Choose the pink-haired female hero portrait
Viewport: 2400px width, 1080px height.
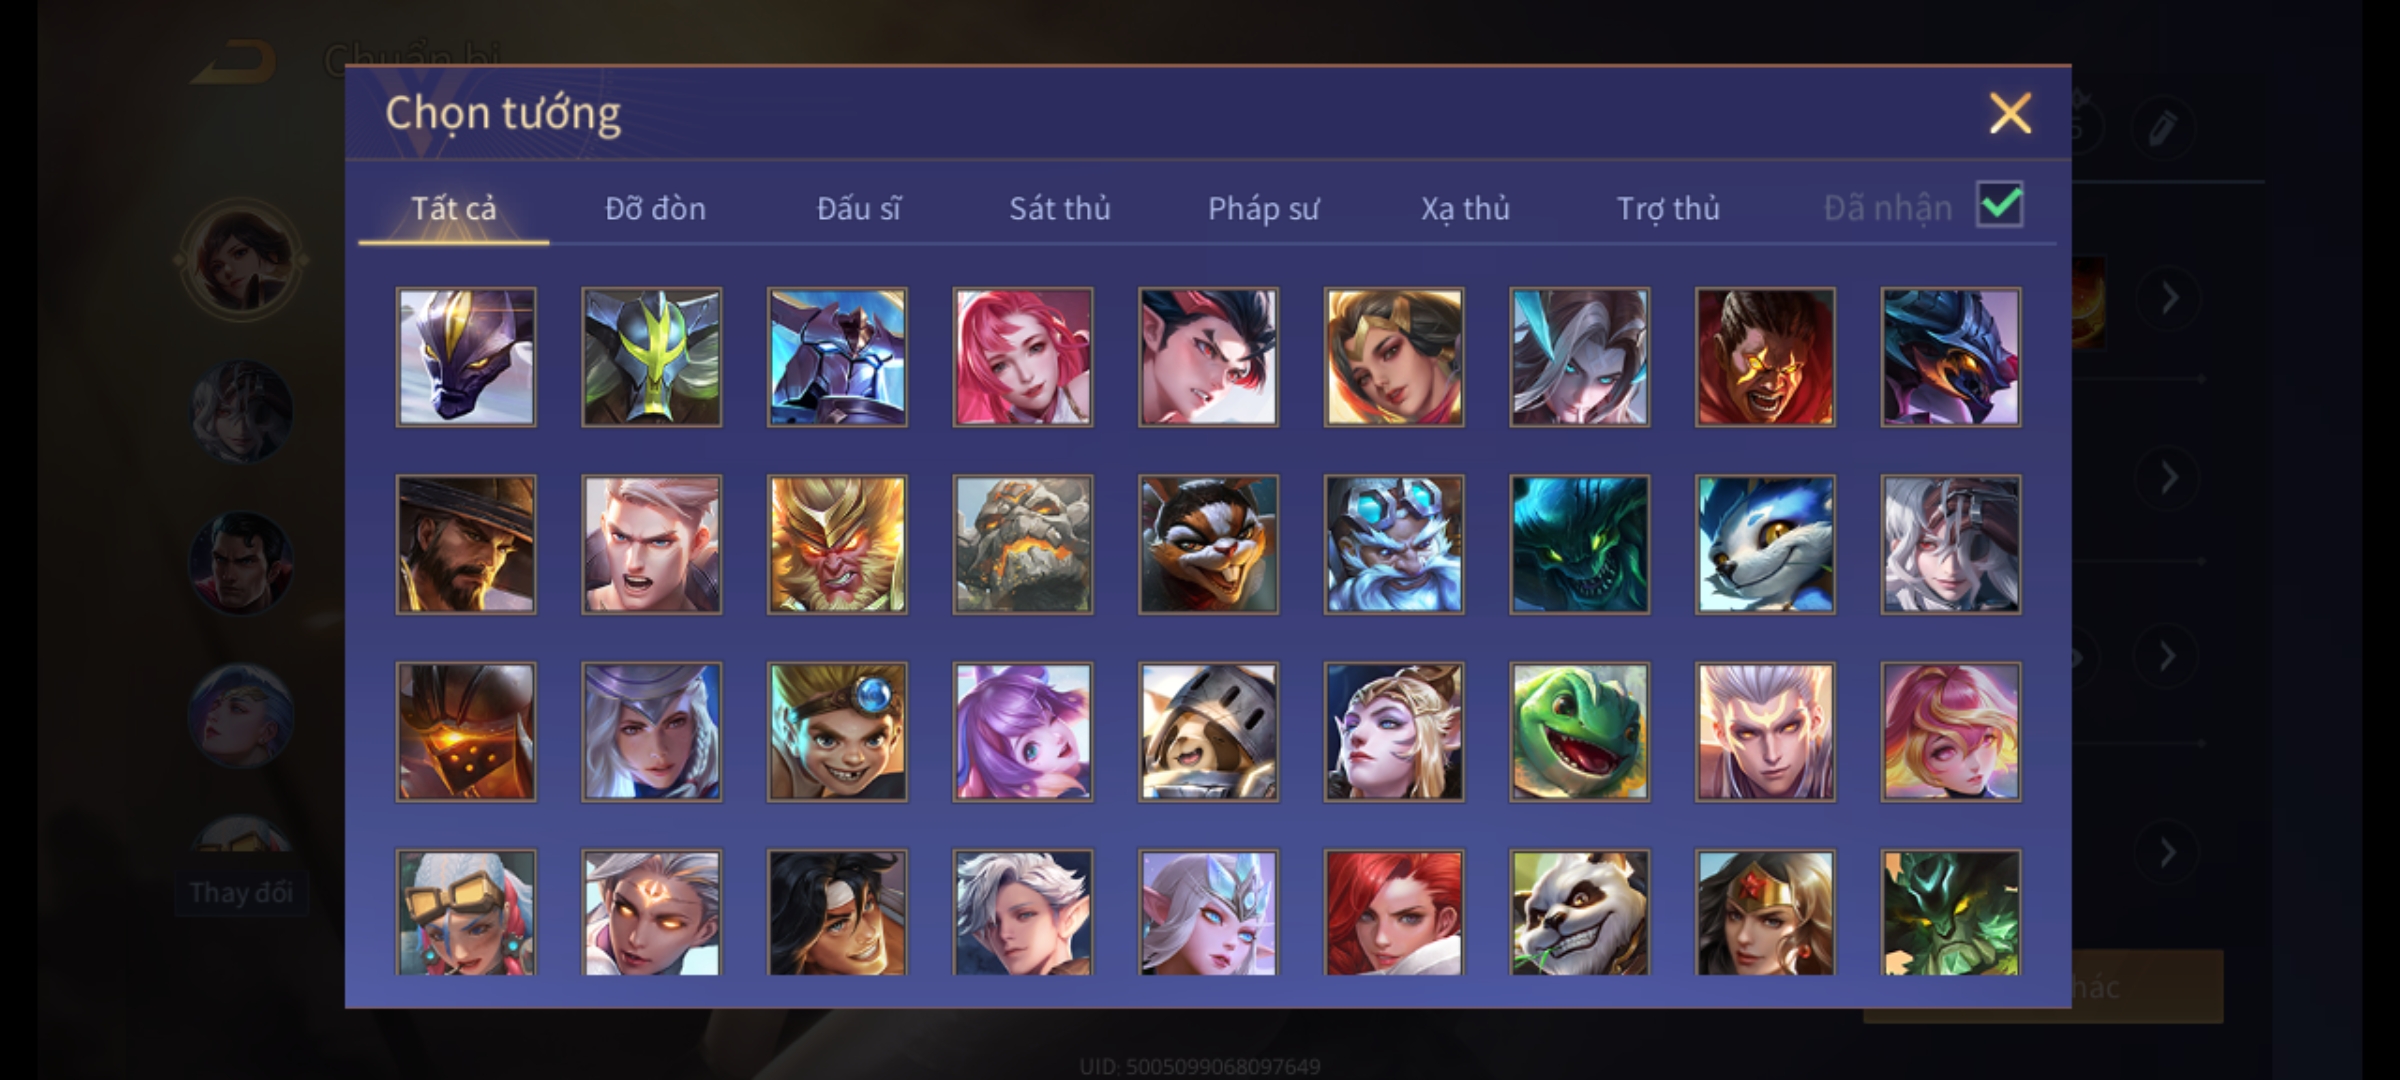click(1022, 357)
